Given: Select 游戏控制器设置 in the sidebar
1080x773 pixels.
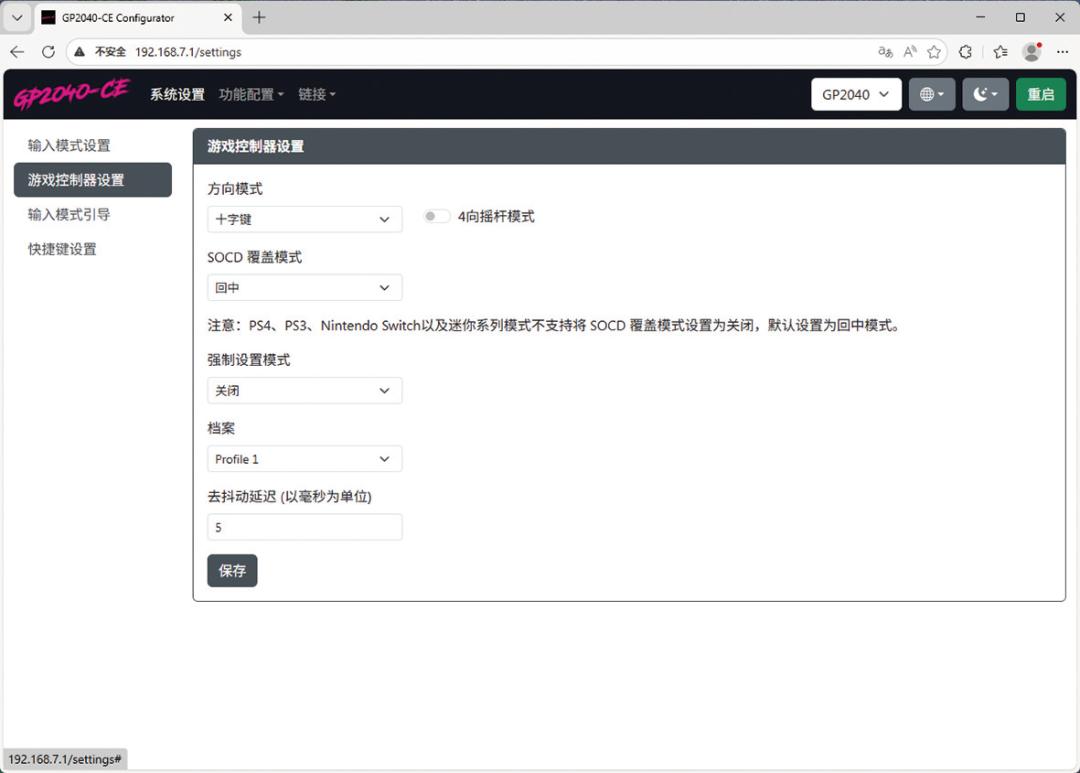Looking at the screenshot, I should (92, 180).
